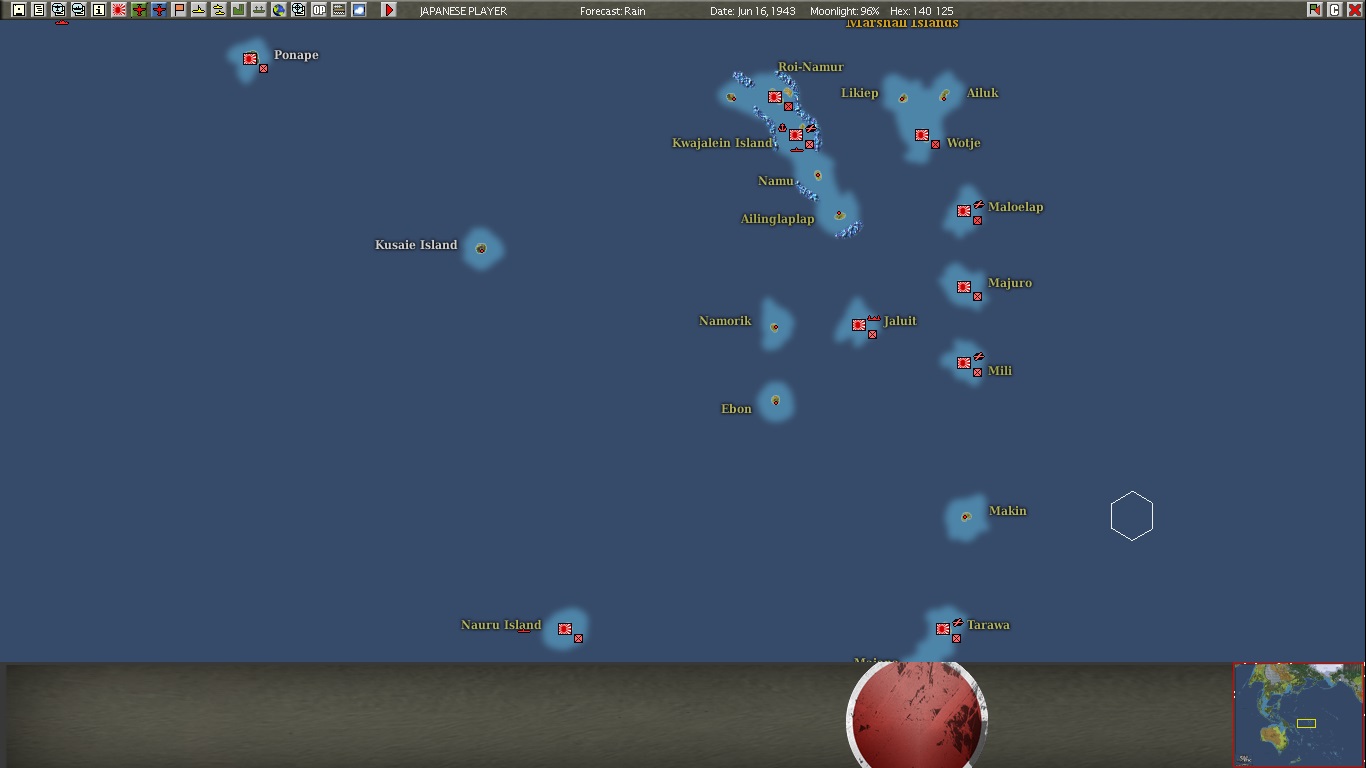Click the red X exit button
This screenshot has height=768, width=1366.
(1354, 10)
